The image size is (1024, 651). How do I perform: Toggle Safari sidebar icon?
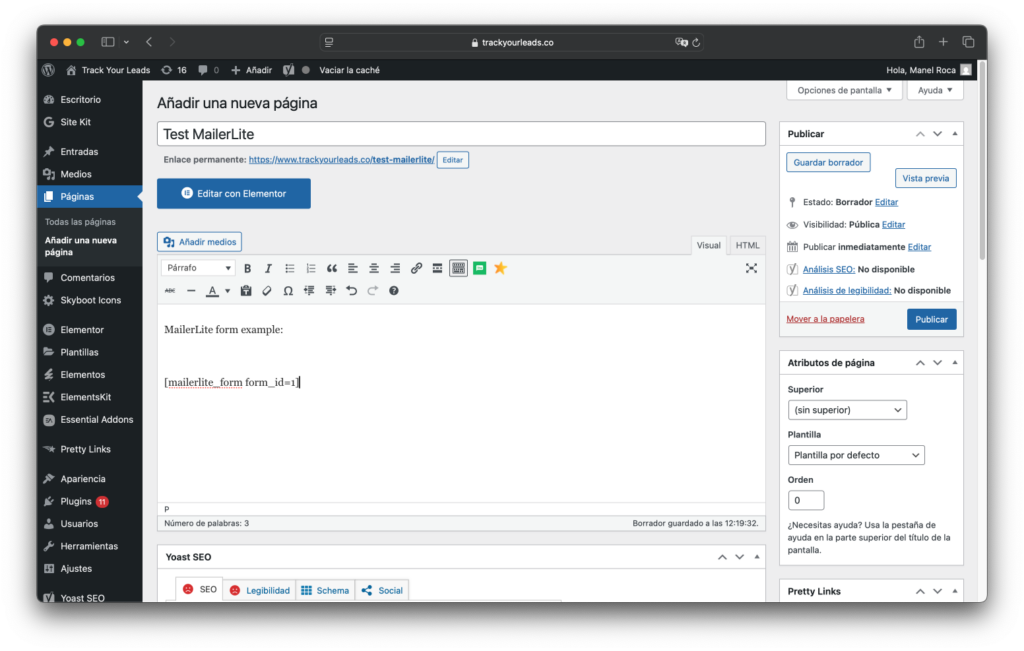coord(108,42)
